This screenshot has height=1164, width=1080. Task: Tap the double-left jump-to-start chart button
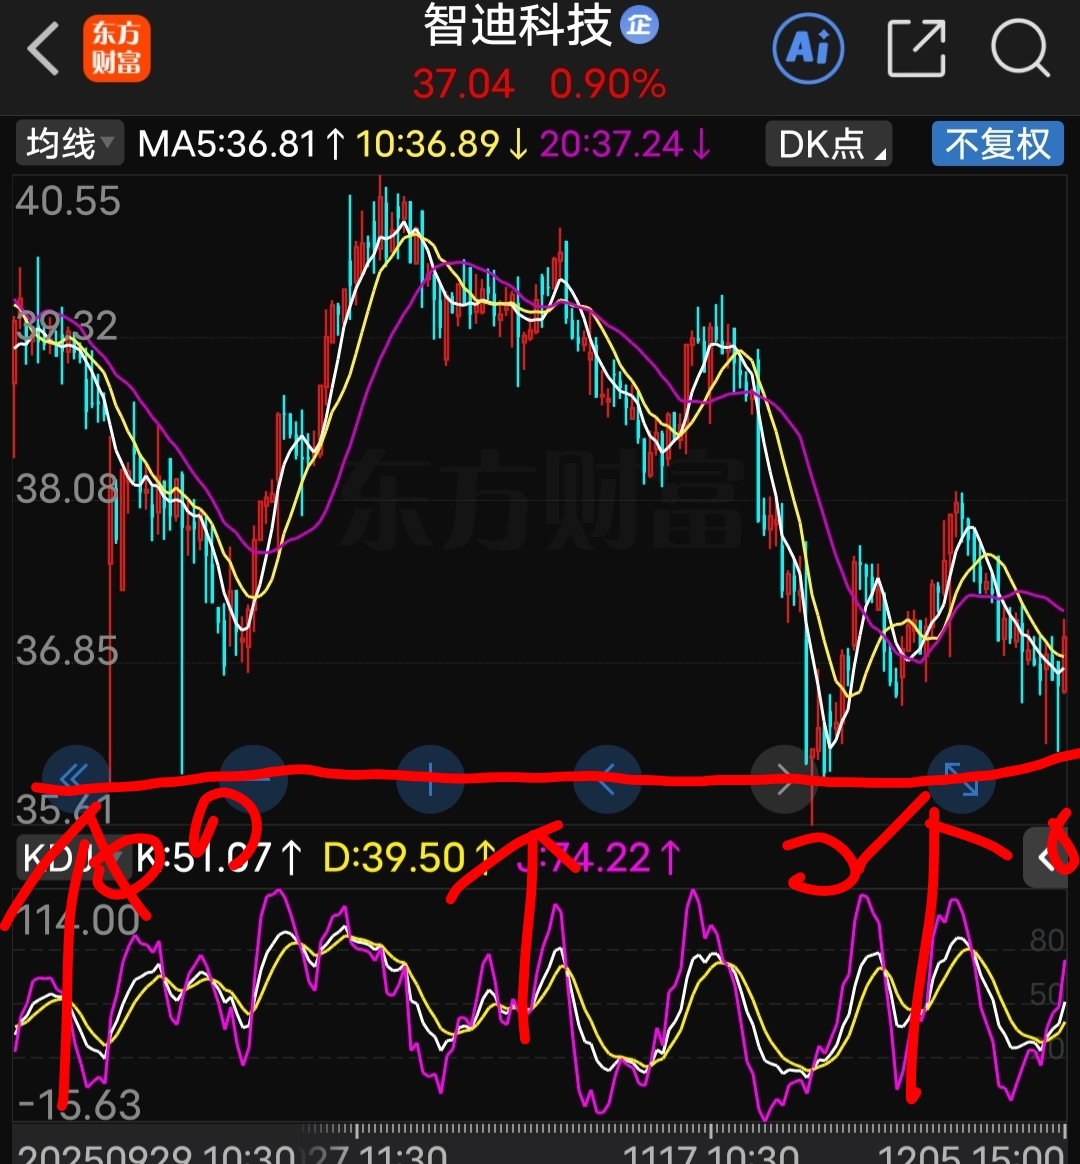[75, 779]
